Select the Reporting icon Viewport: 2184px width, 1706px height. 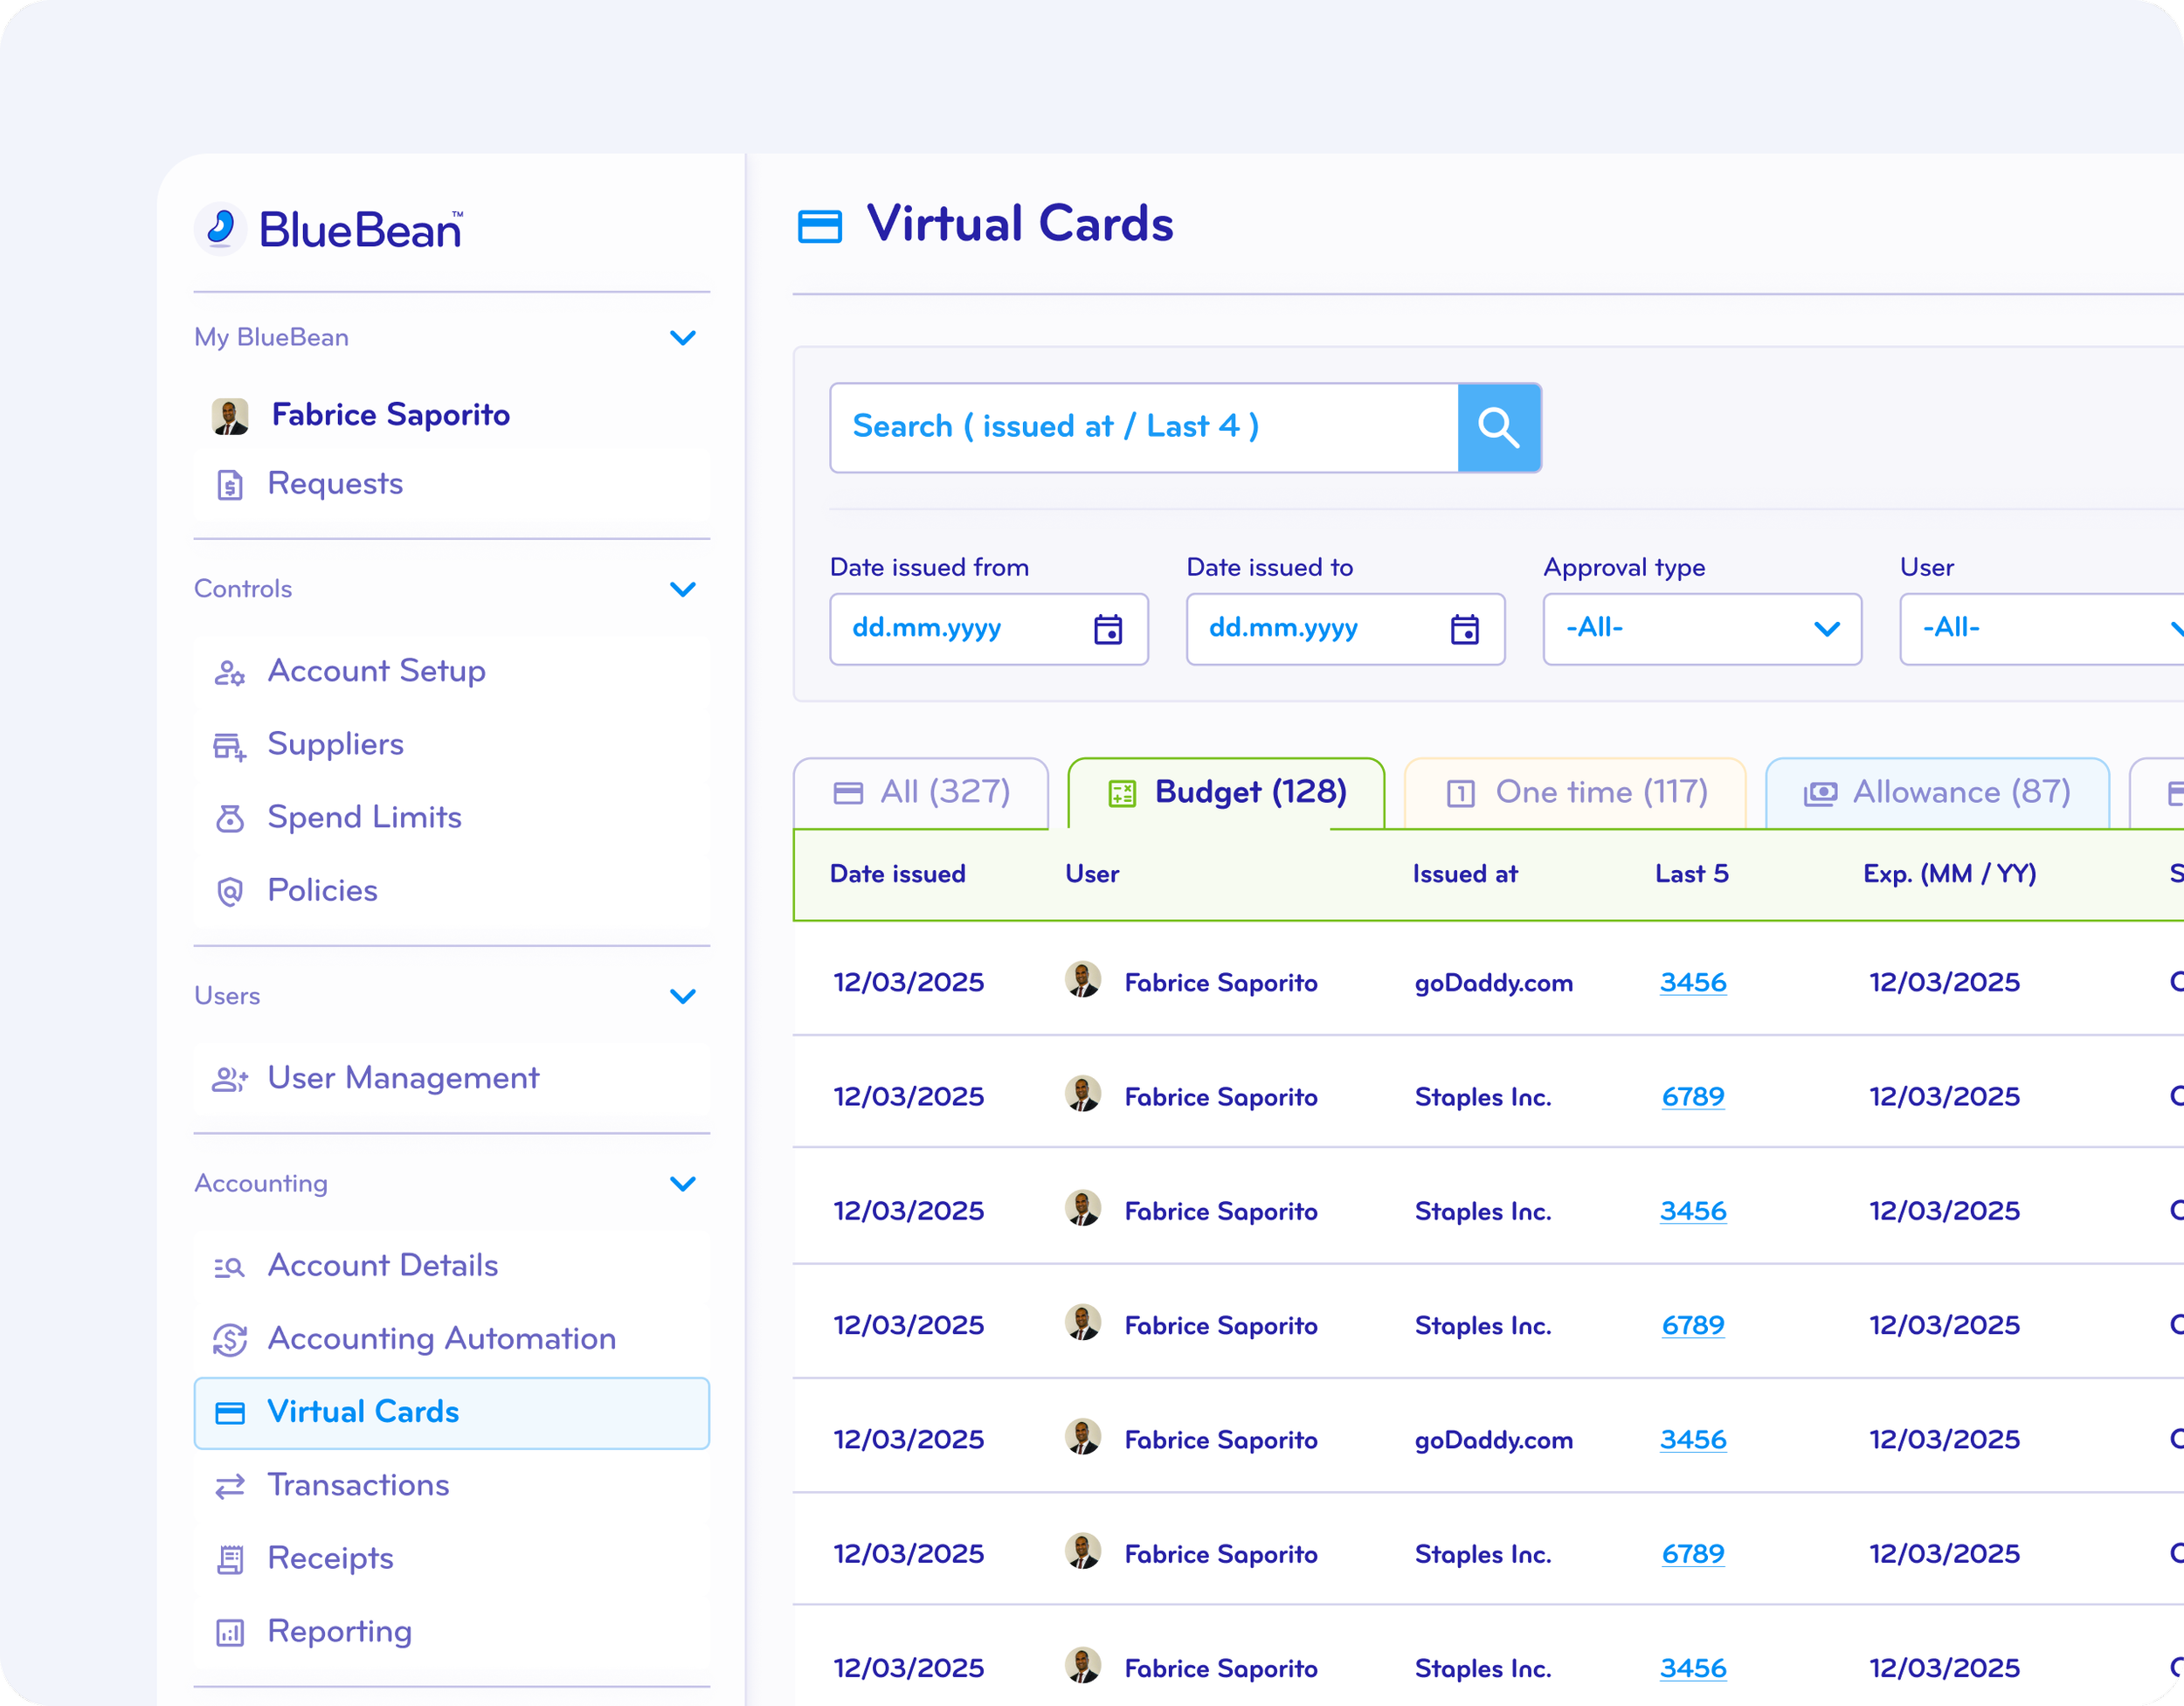click(x=229, y=1631)
